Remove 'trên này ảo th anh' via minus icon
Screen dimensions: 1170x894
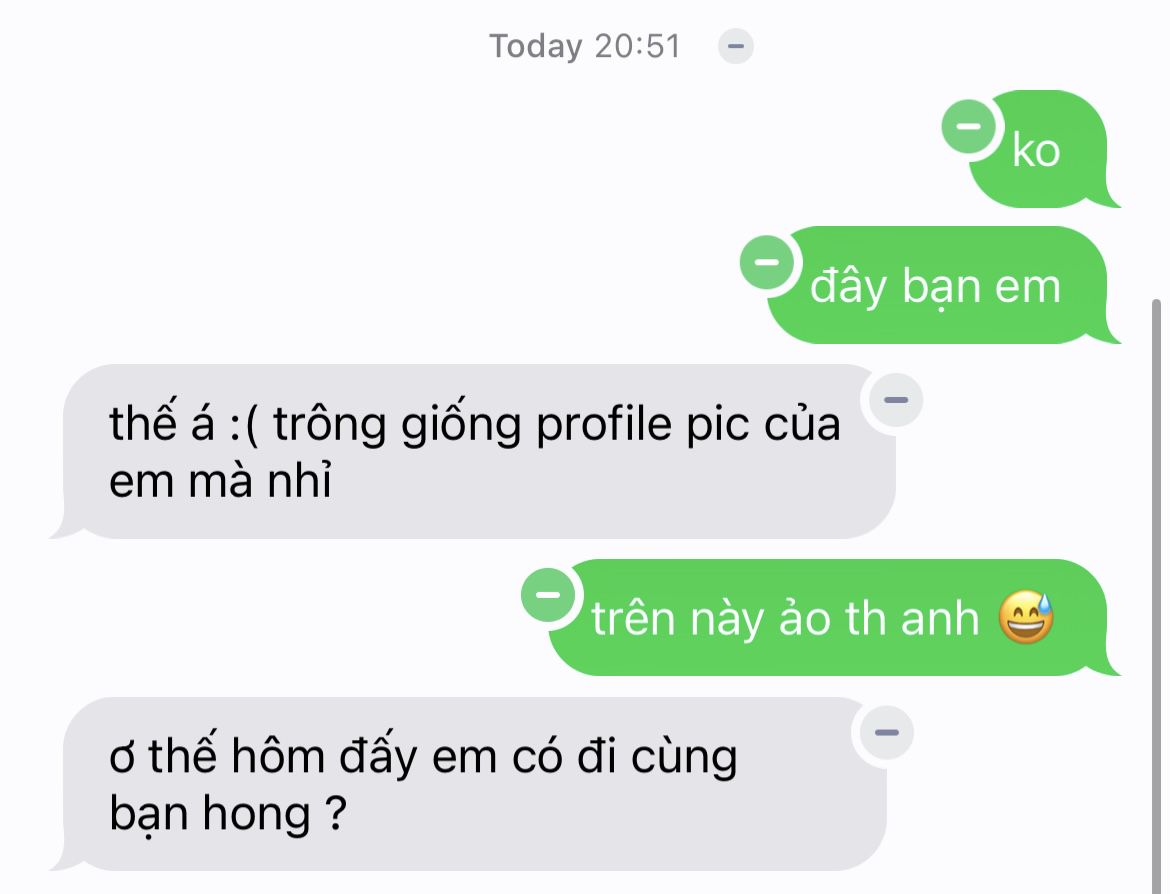tap(548, 594)
